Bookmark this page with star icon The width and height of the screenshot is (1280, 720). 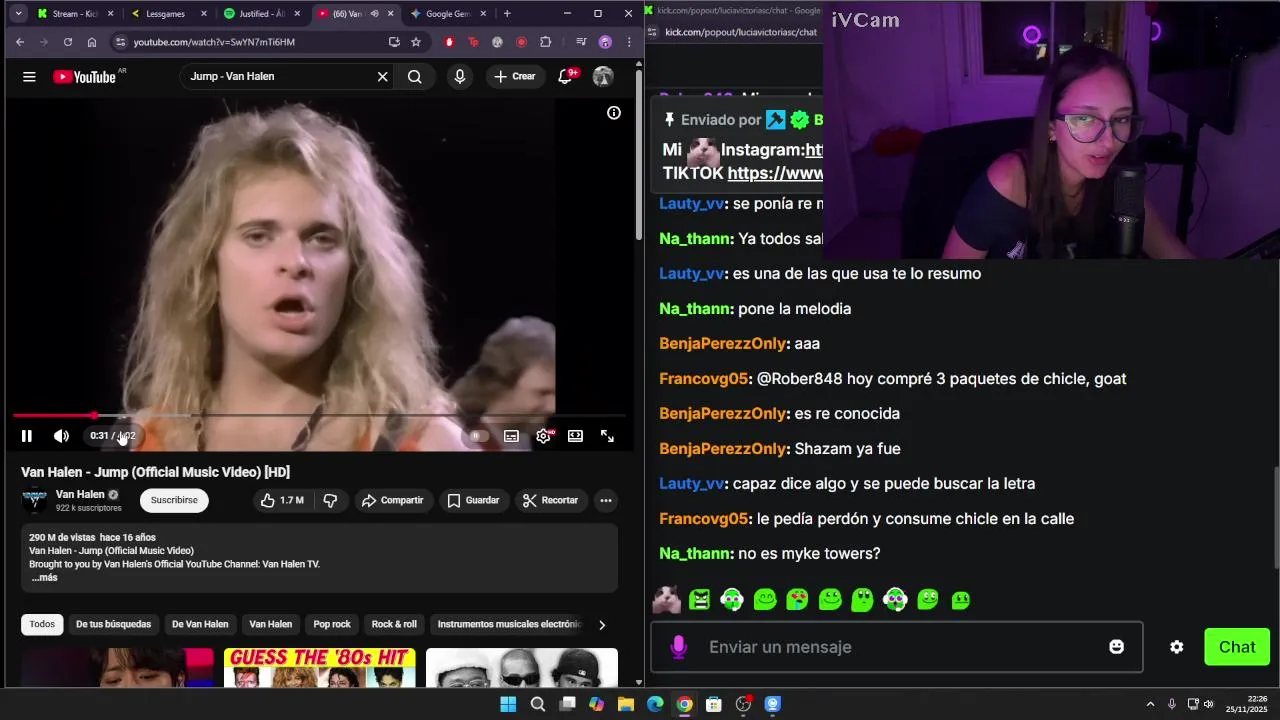(416, 42)
